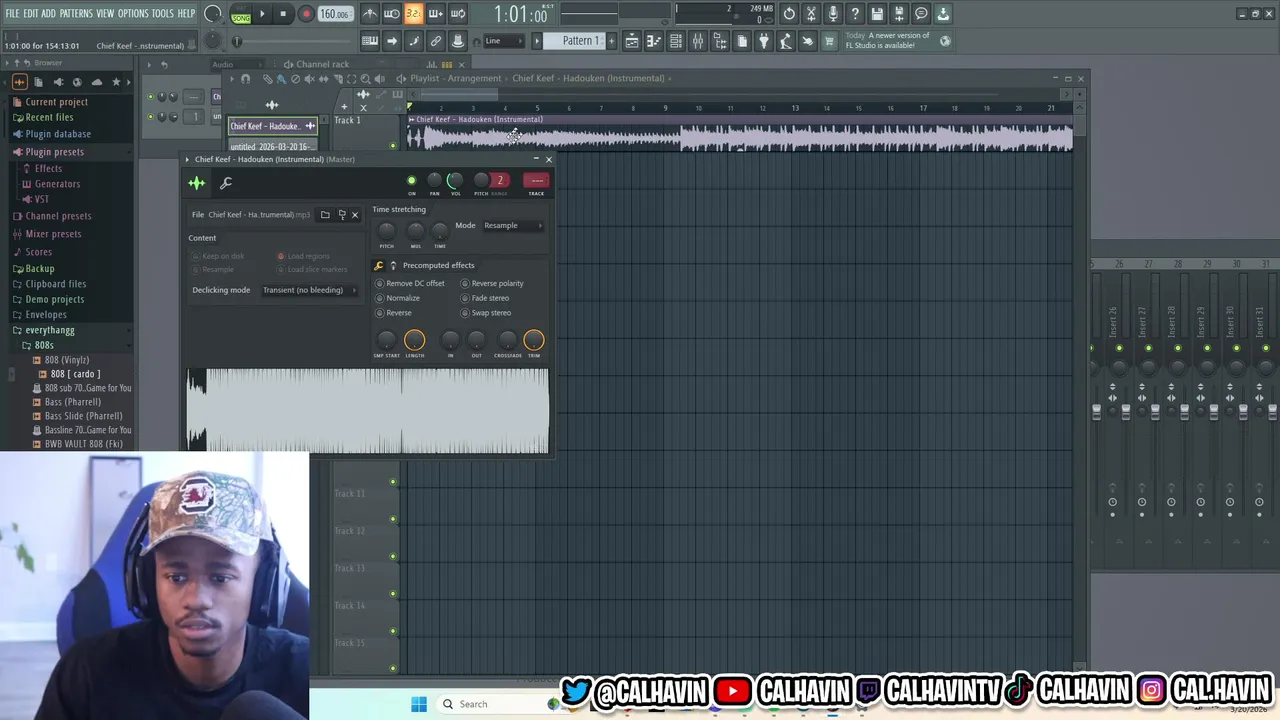Toggle Track 1 mute LED
Viewport: 1280px width, 720px height.
tap(393, 146)
